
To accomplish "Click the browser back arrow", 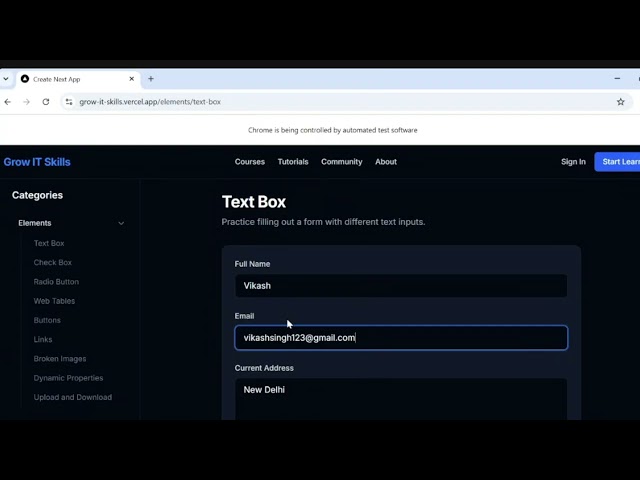I will coord(8,102).
